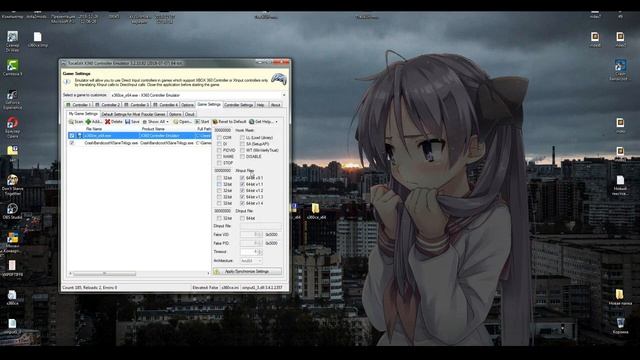Click the Apply/Synchronize Settings button
This screenshot has width=640, height=360.
coord(247,271)
